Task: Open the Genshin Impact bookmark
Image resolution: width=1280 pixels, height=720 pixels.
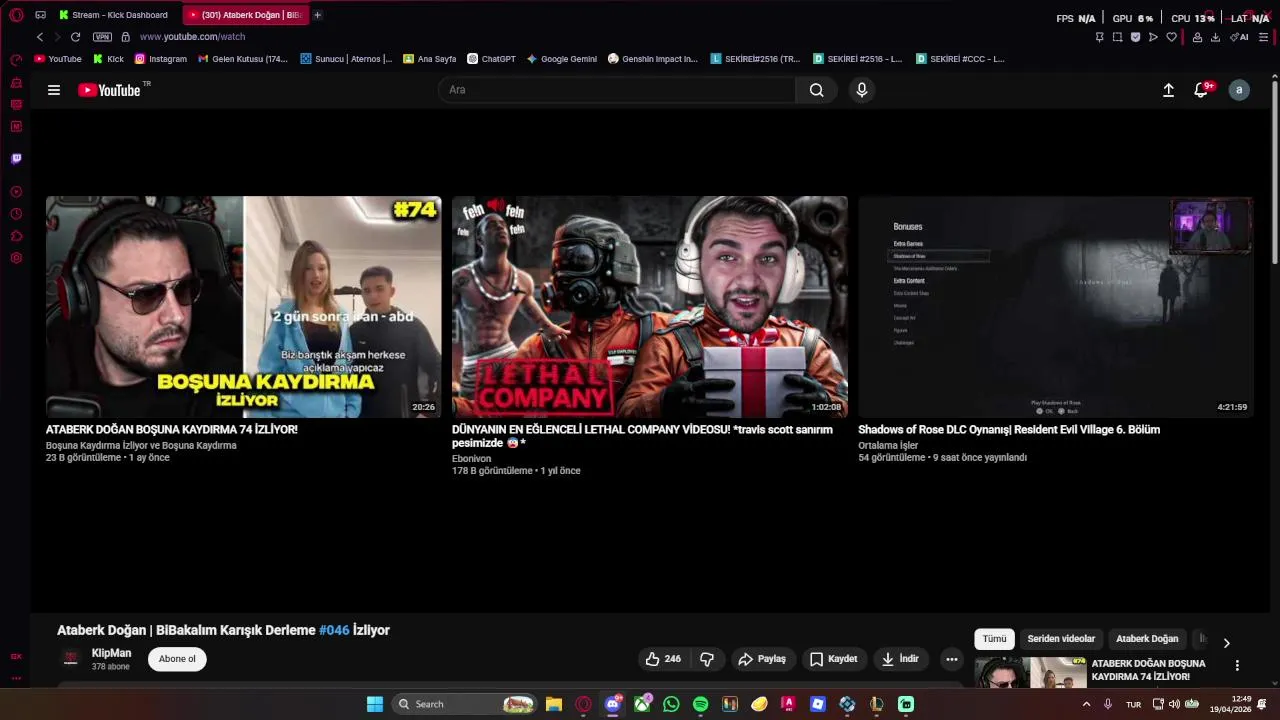Action: (x=653, y=59)
